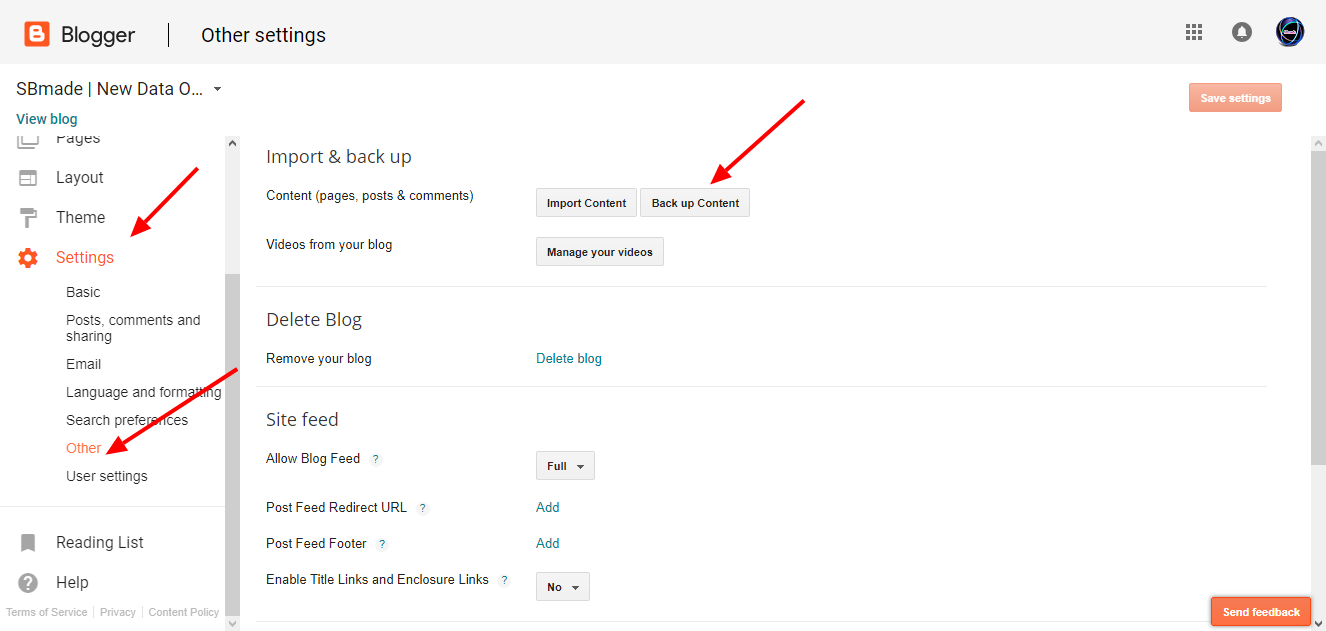
Task: Open the Allow Blog Feed Full dropdown
Action: click(x=565, y=465)
